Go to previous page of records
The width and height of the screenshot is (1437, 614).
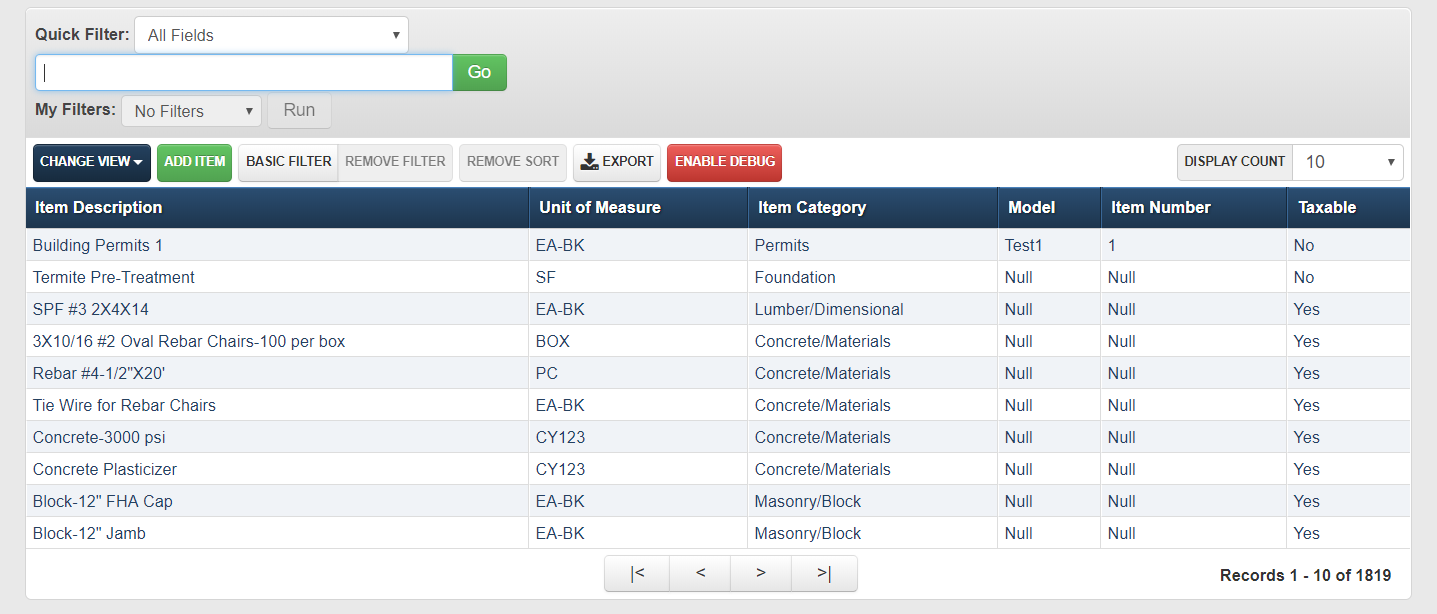point(700,574)
